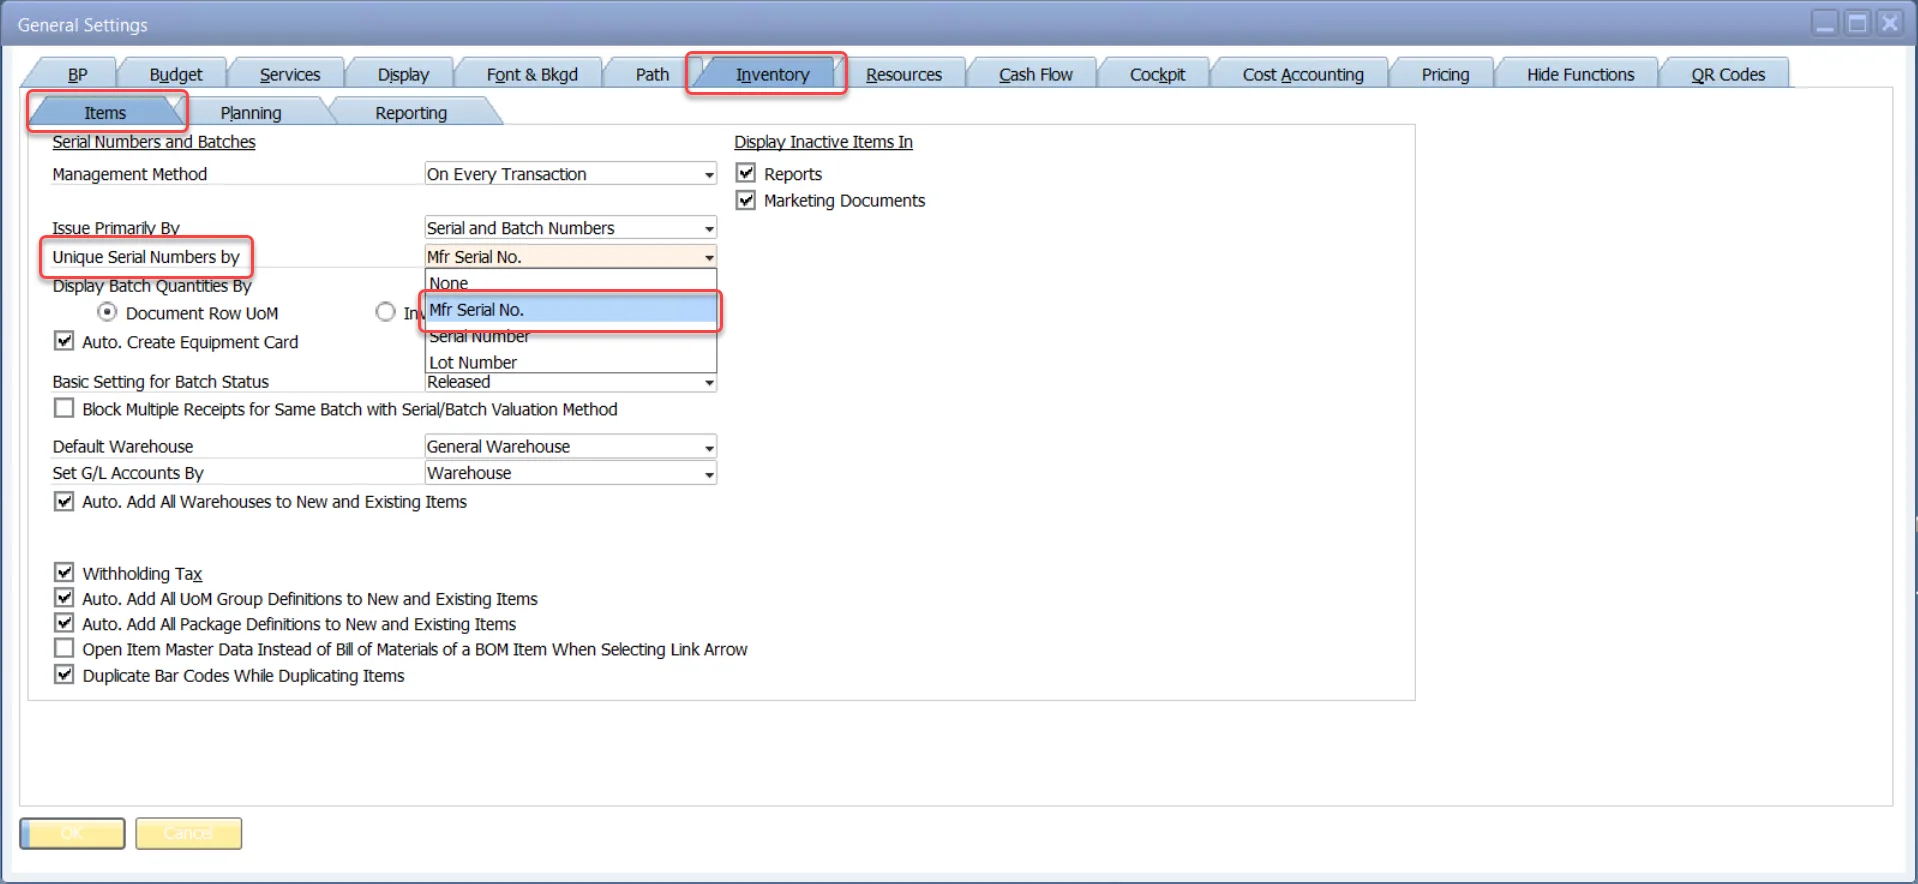Select the Inventory tab
Image resolution: width=1918 pixels, height=884 pixels.
pyautogui.click(x=772, y=74)
